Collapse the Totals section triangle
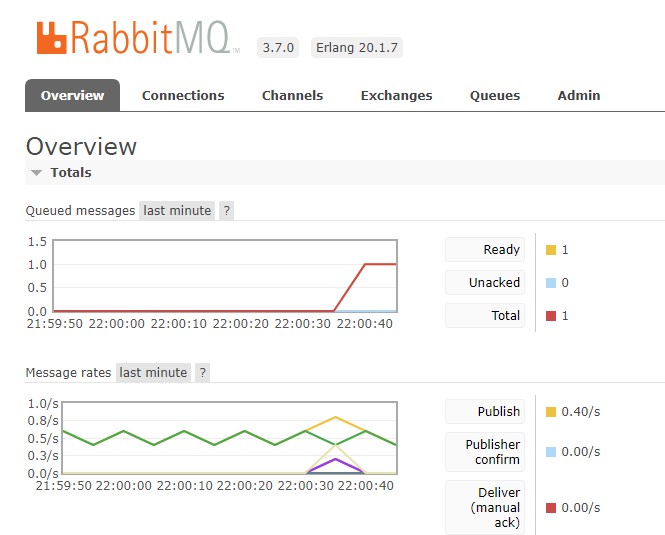665x535 pixels. point(36,173)
